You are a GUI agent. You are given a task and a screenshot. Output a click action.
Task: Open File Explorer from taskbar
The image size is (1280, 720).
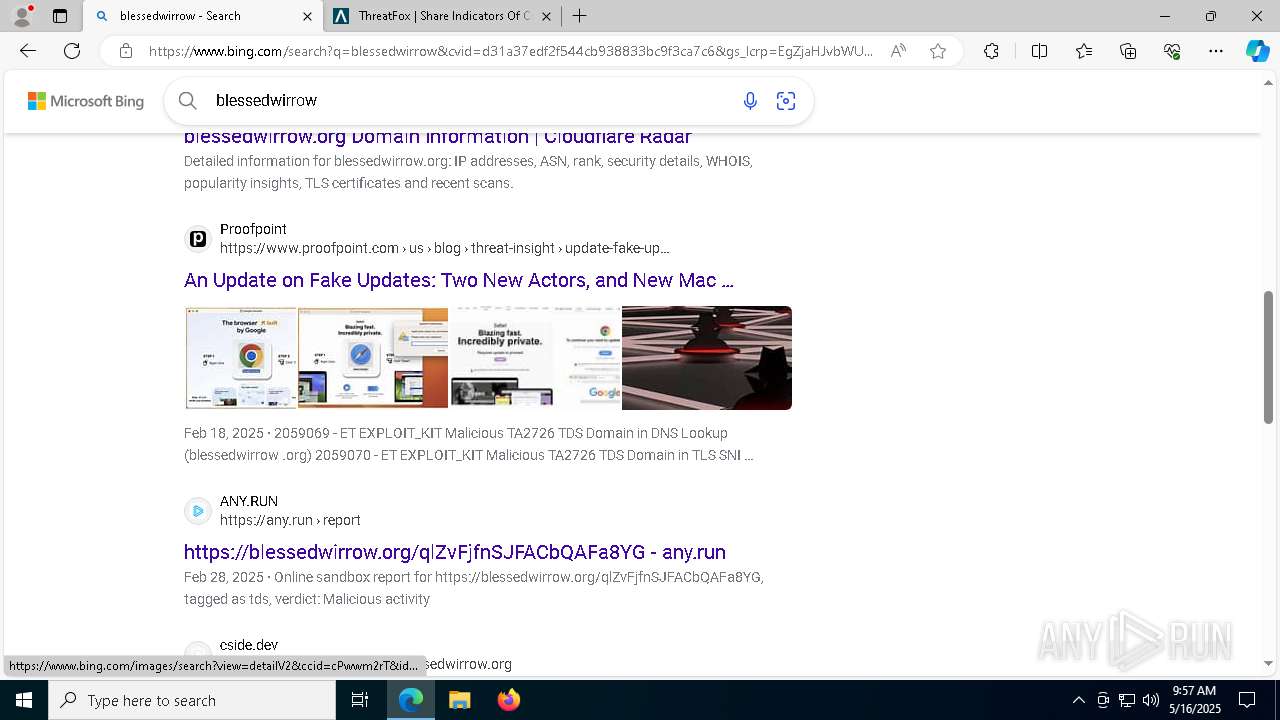(x=459, y=700)
